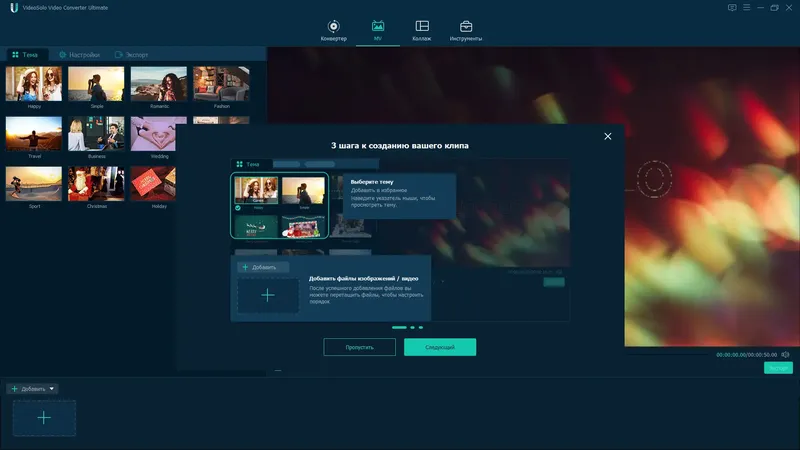This screenshot has height=450, width=800.
Task: Open the Инструменты (Tools) toolbox icon
Action: click(466, 26)
